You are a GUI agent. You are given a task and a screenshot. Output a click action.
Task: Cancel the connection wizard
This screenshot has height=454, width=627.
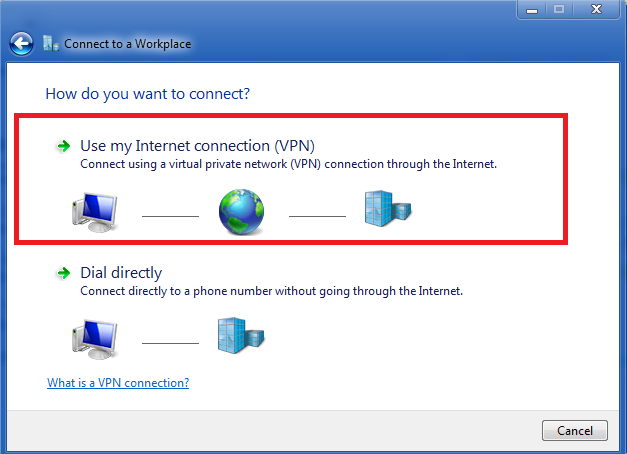click(x=575, y=430)
